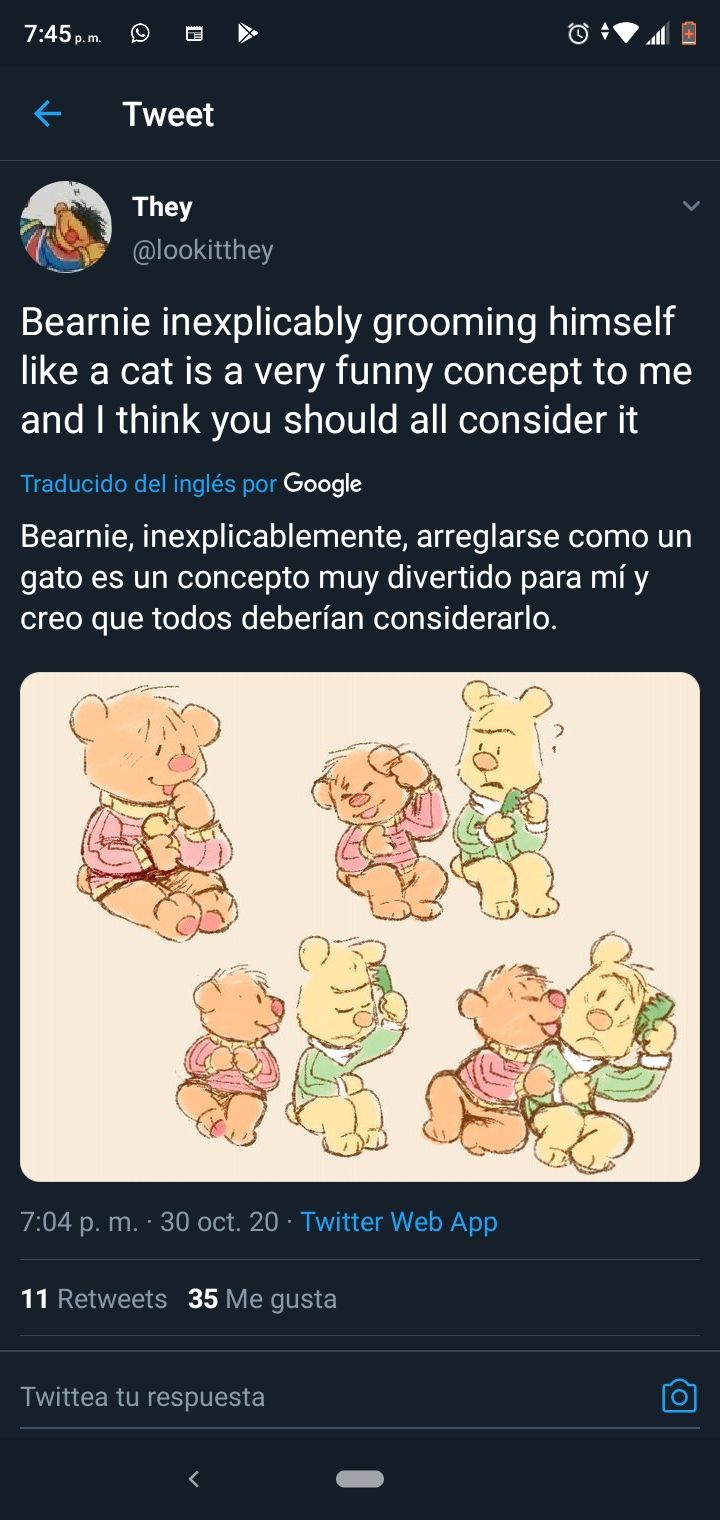The height and width of the screenshot is (1520, 720).
Task: Tap the back arrow in the Tweet header
Action: 47,114
